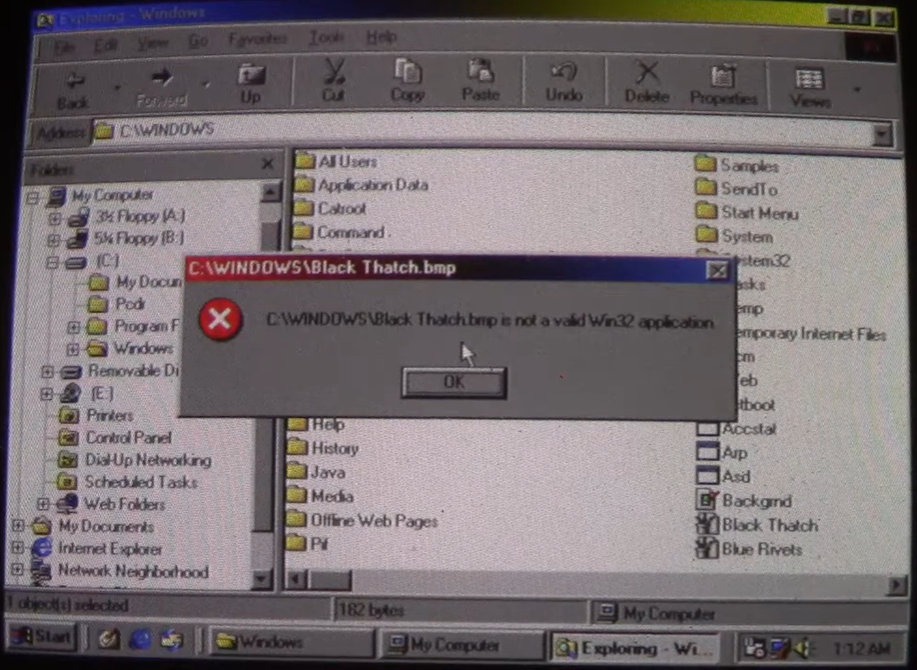Expand the 3½ Floppy (A:) node
The height and width of the screenshot is (670, 917).
[54, 219]
